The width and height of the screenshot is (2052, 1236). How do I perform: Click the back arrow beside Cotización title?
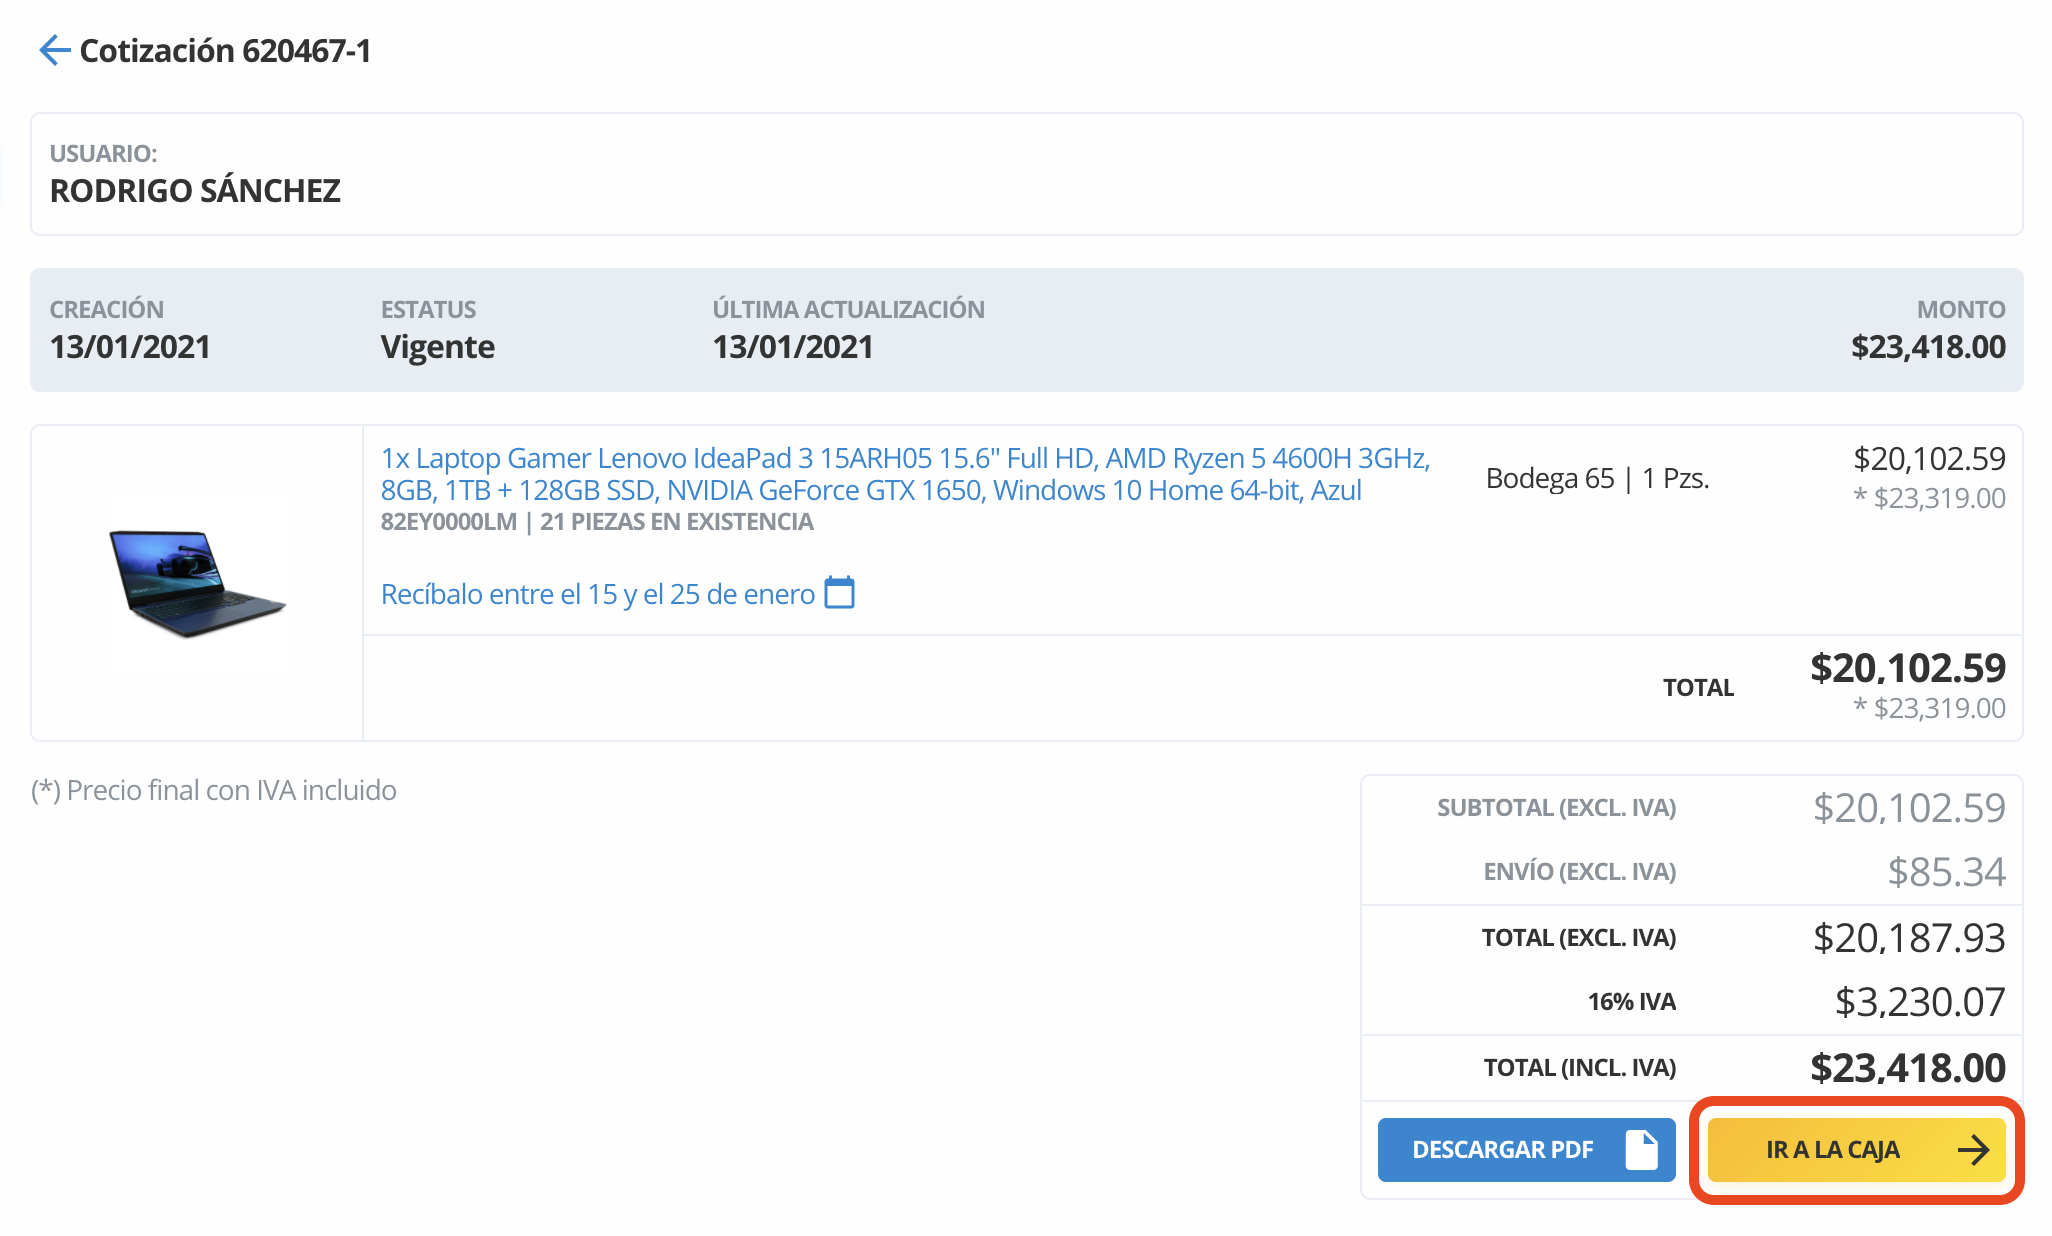53,50
